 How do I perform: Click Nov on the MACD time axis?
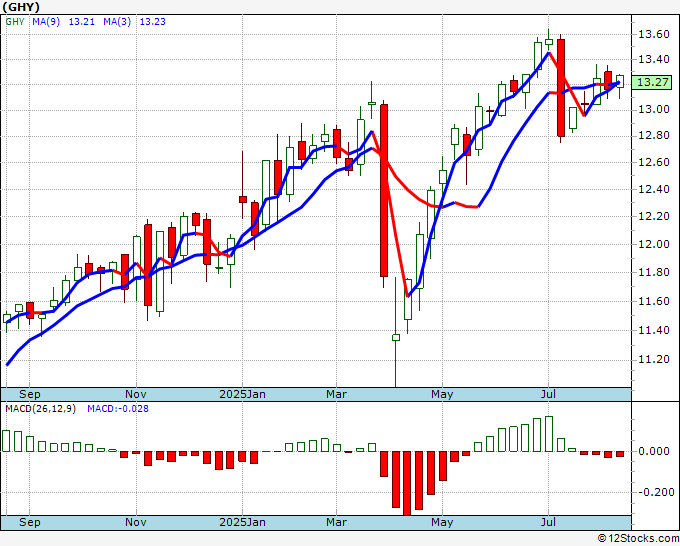click(136, 522)
